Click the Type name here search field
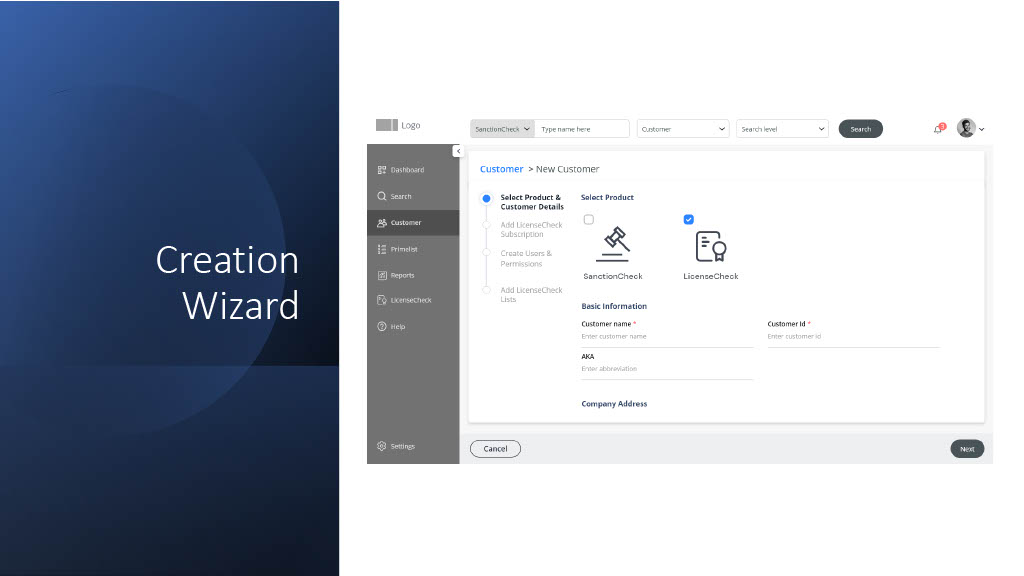Viewport: 1024px width, 576px height. pyautogui.click(x=581, y=129)
